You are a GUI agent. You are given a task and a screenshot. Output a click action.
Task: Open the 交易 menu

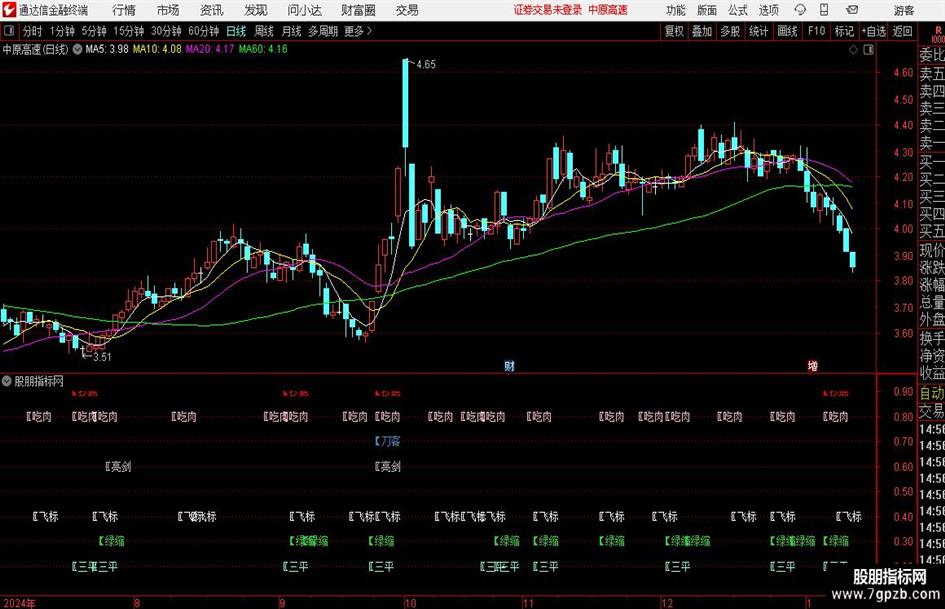tap(407, 10)
